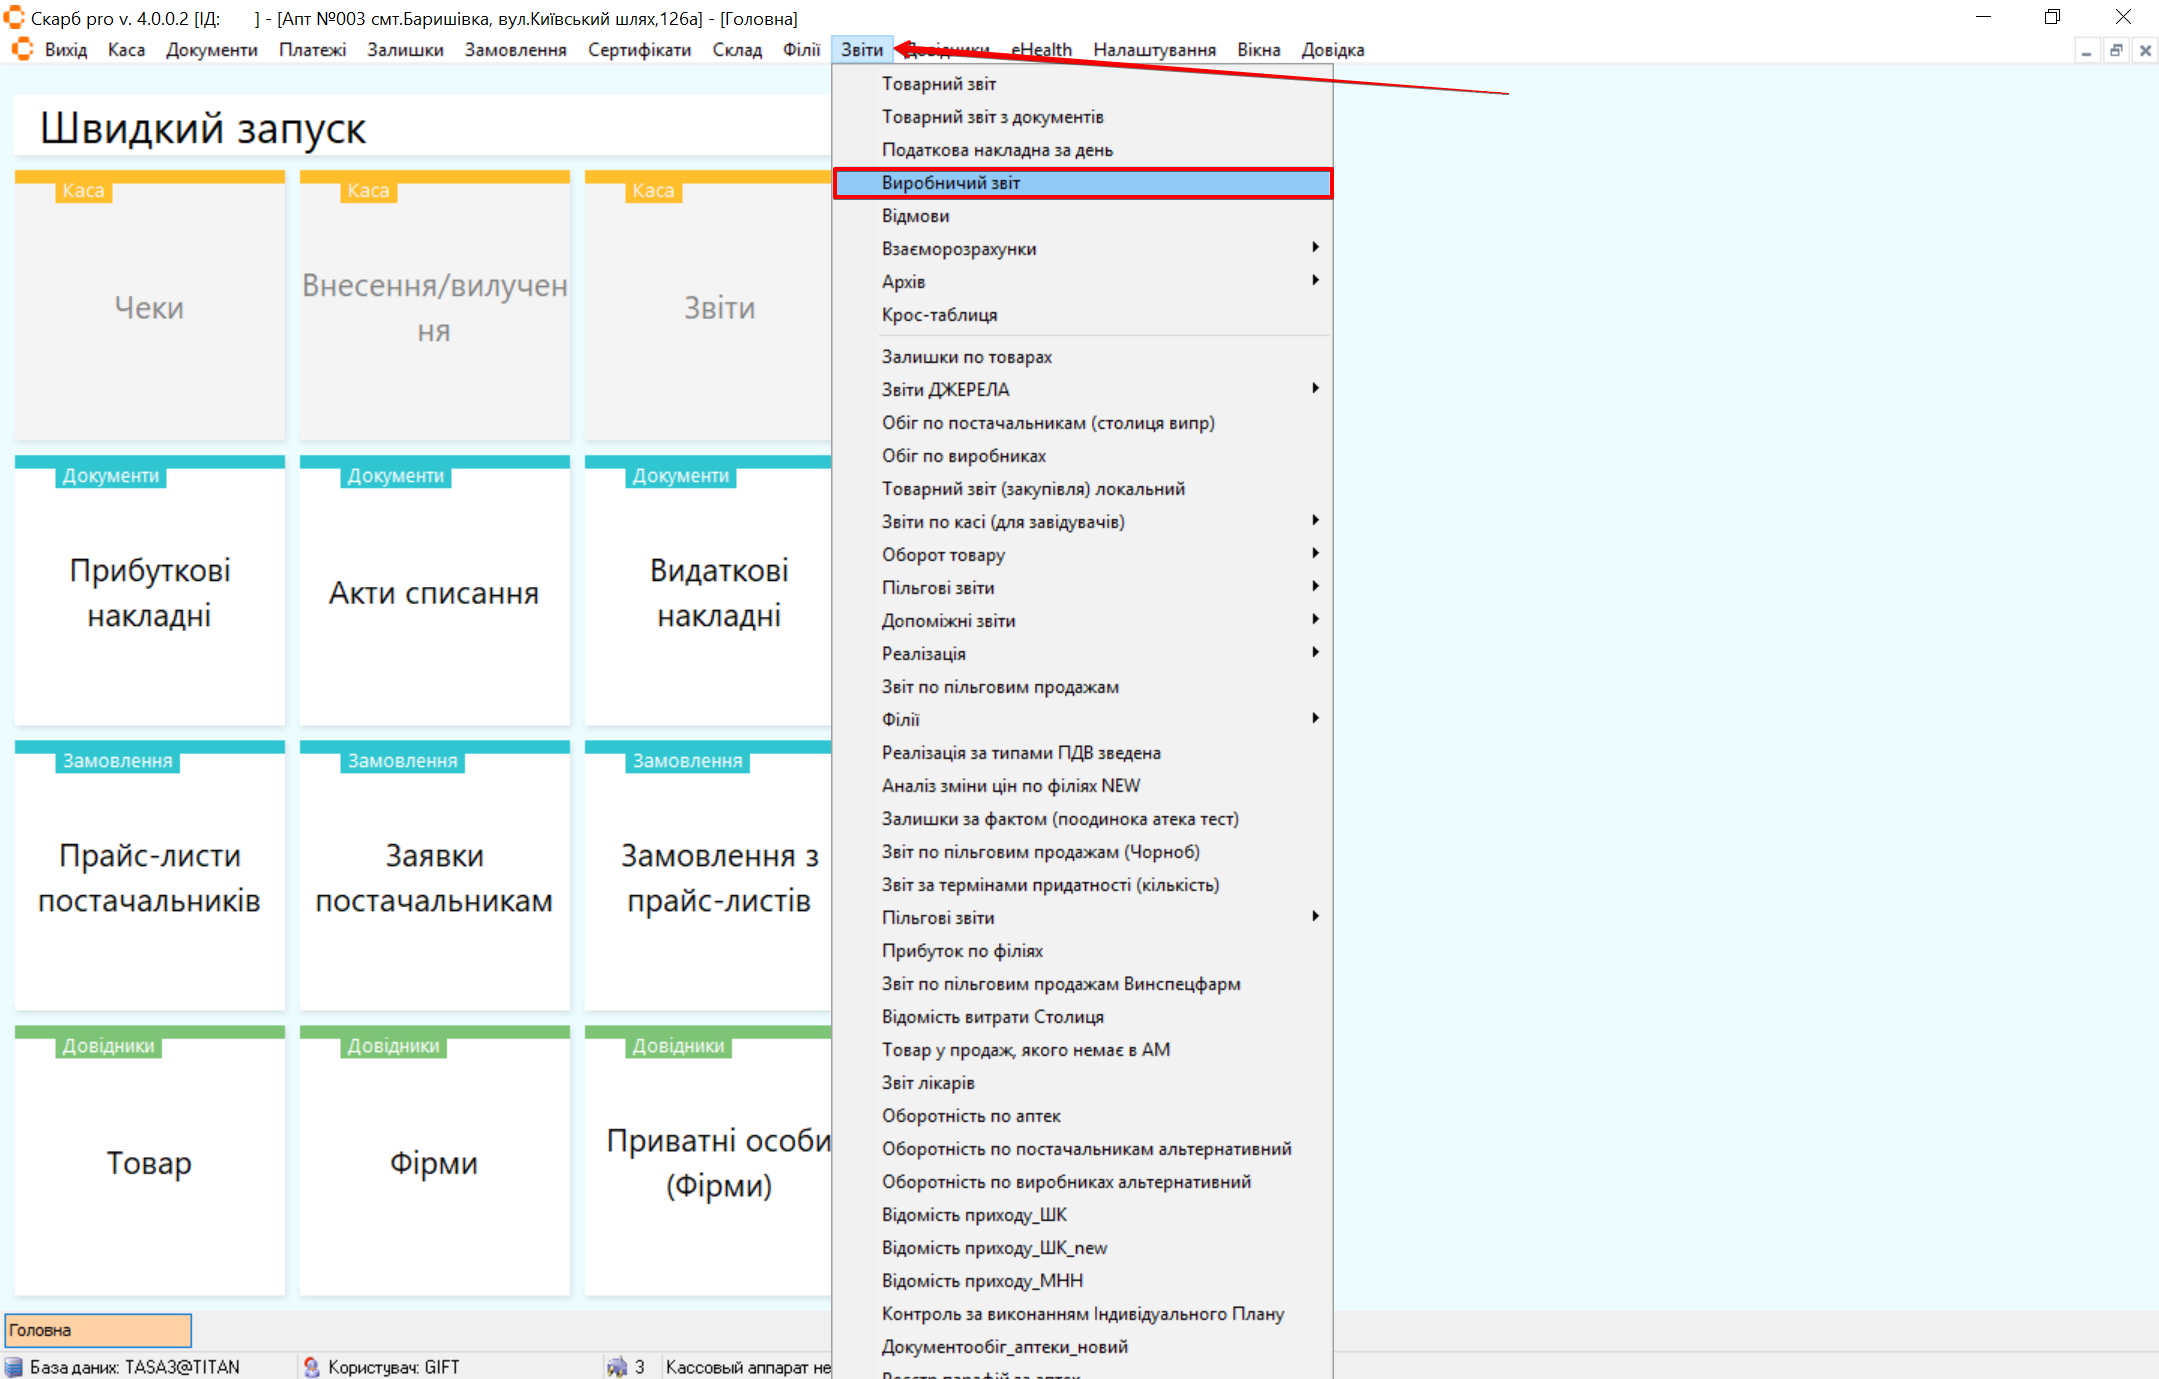Open the Документи menu
2159x1379 pixels.
[x=211, y=50]
